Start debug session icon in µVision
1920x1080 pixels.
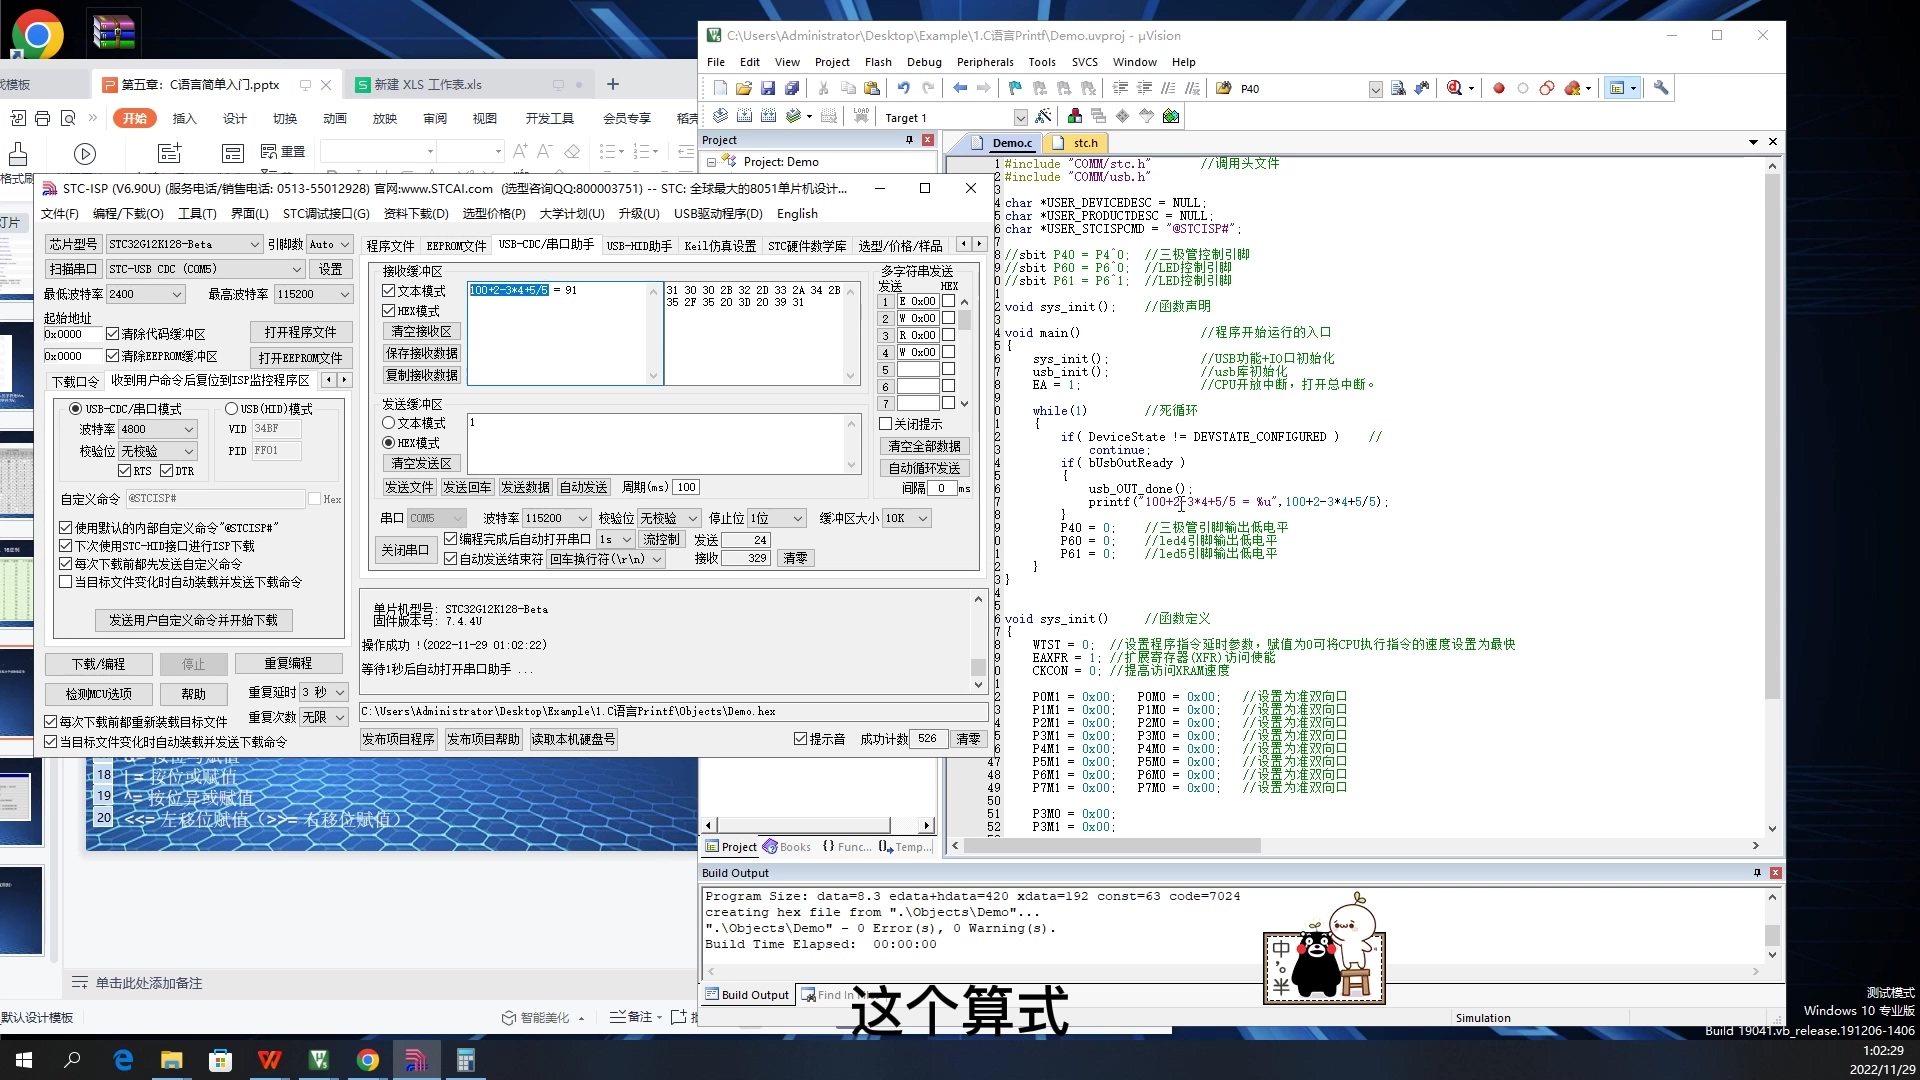tap(1455, 88)
